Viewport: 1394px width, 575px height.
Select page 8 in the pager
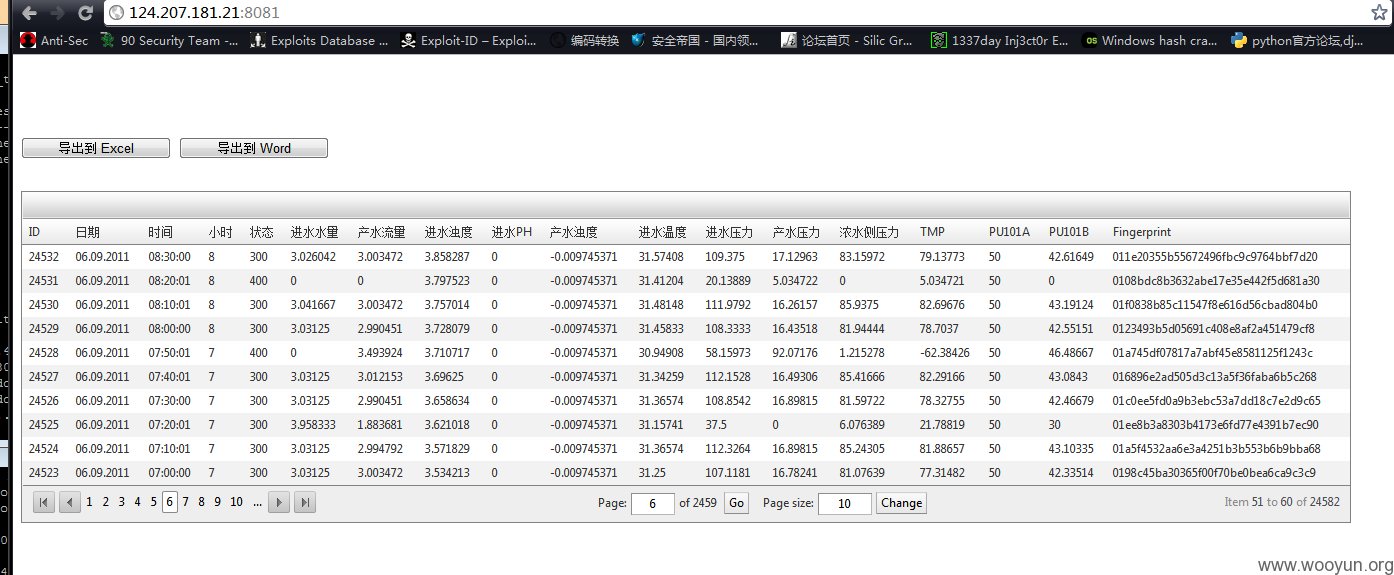[201, 502]
